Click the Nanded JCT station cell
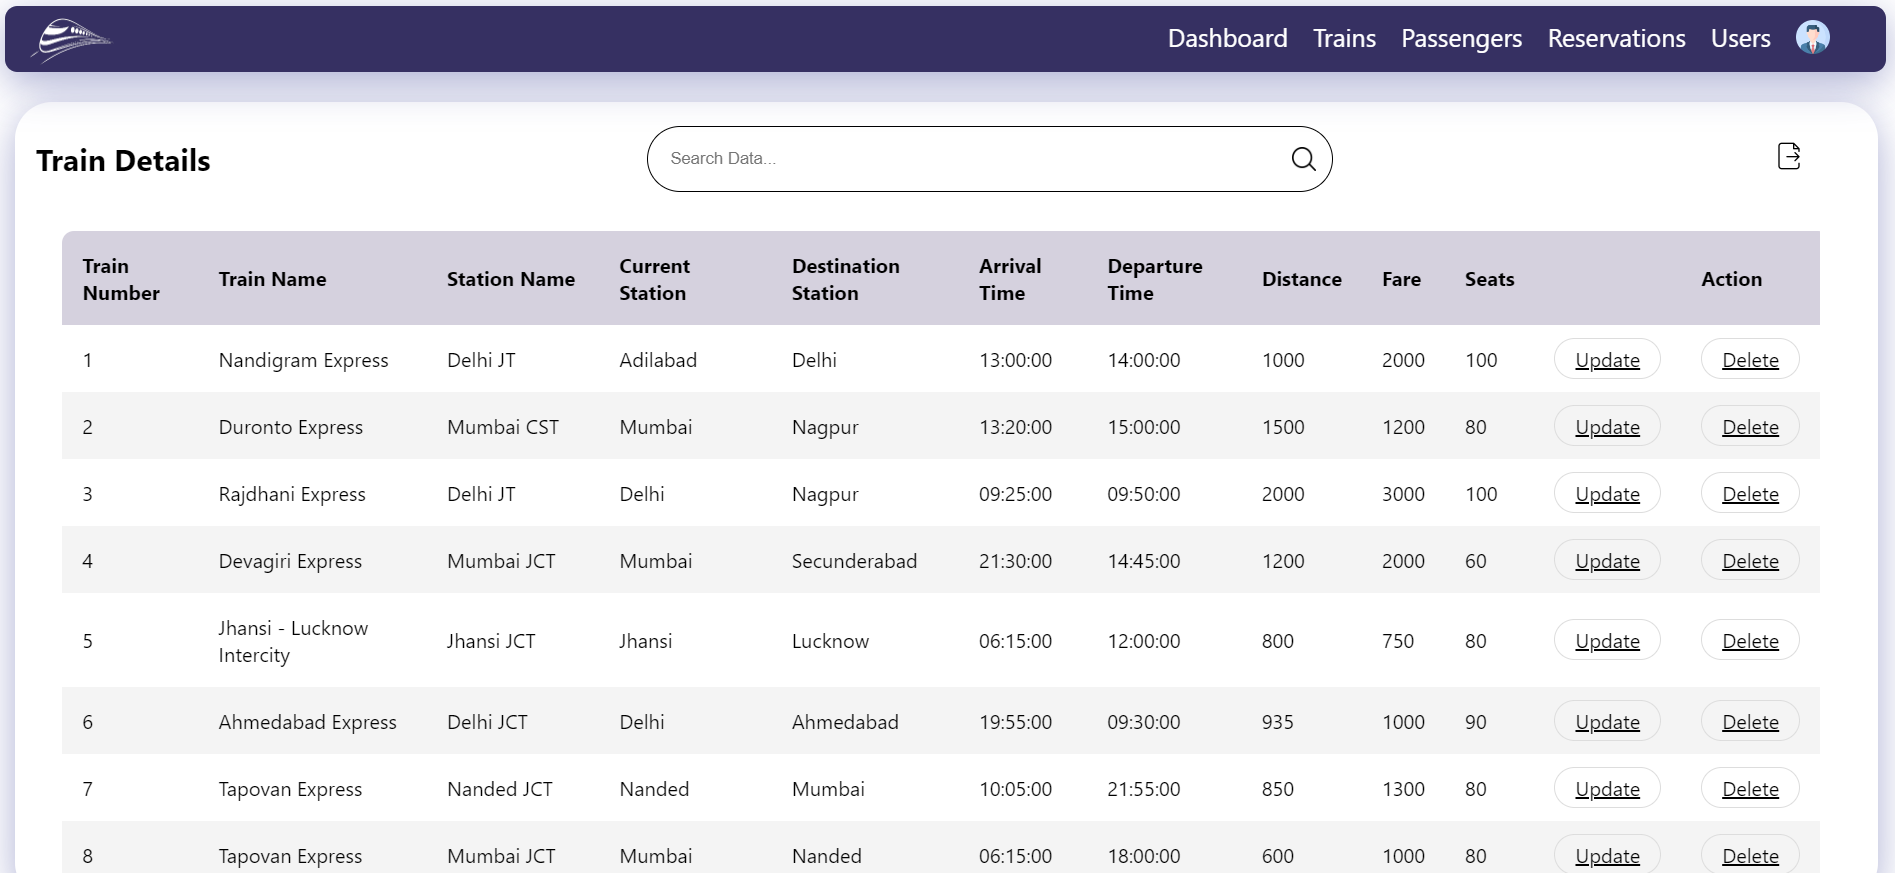 tap(499, 789)
